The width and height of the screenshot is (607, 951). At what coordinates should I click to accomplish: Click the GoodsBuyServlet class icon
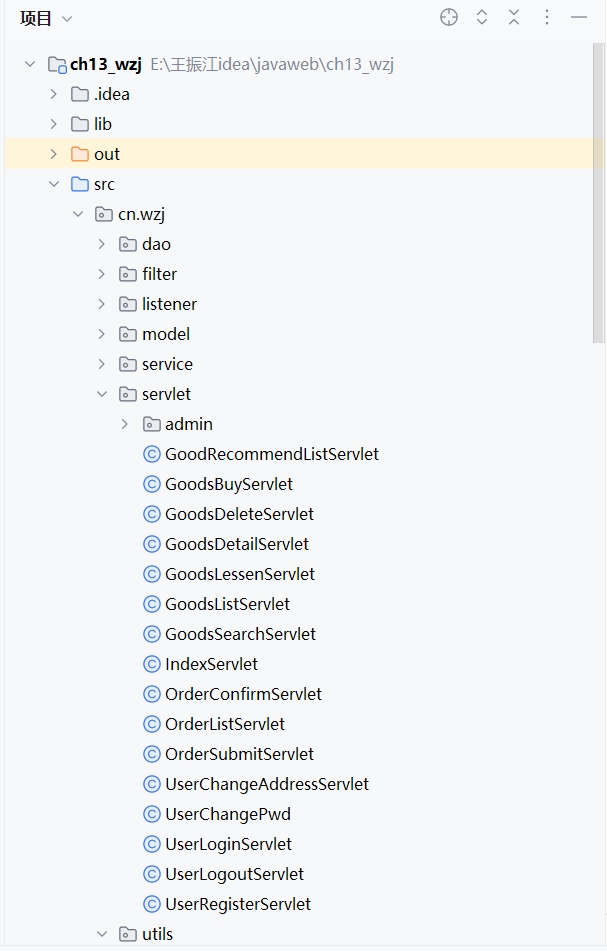tap(152, 484)
